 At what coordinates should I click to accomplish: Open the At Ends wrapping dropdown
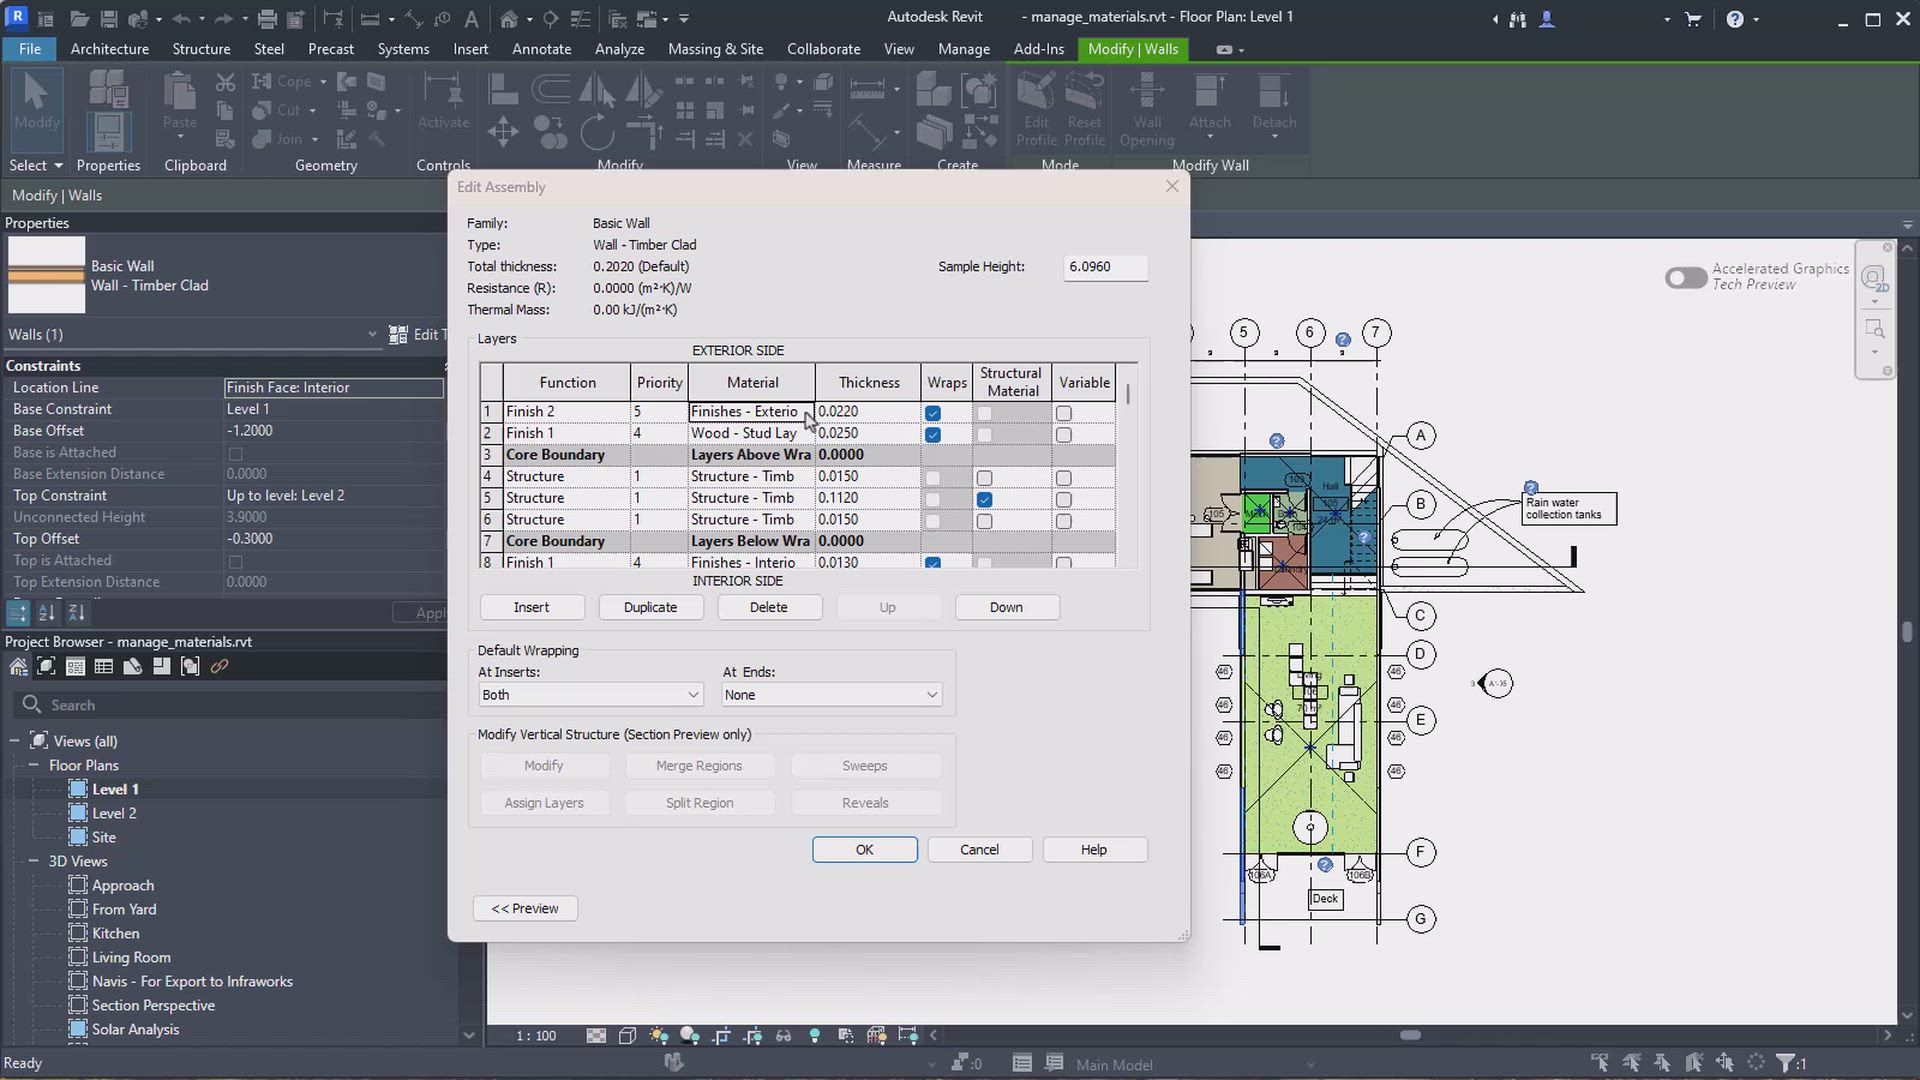831,695
